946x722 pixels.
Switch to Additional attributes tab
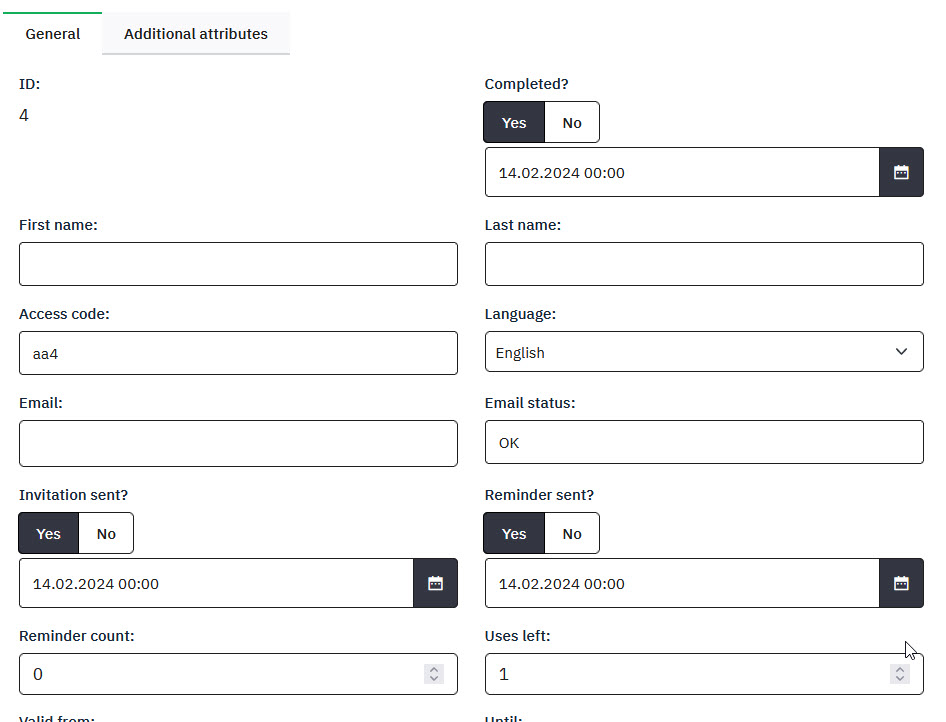click(196, 34)
